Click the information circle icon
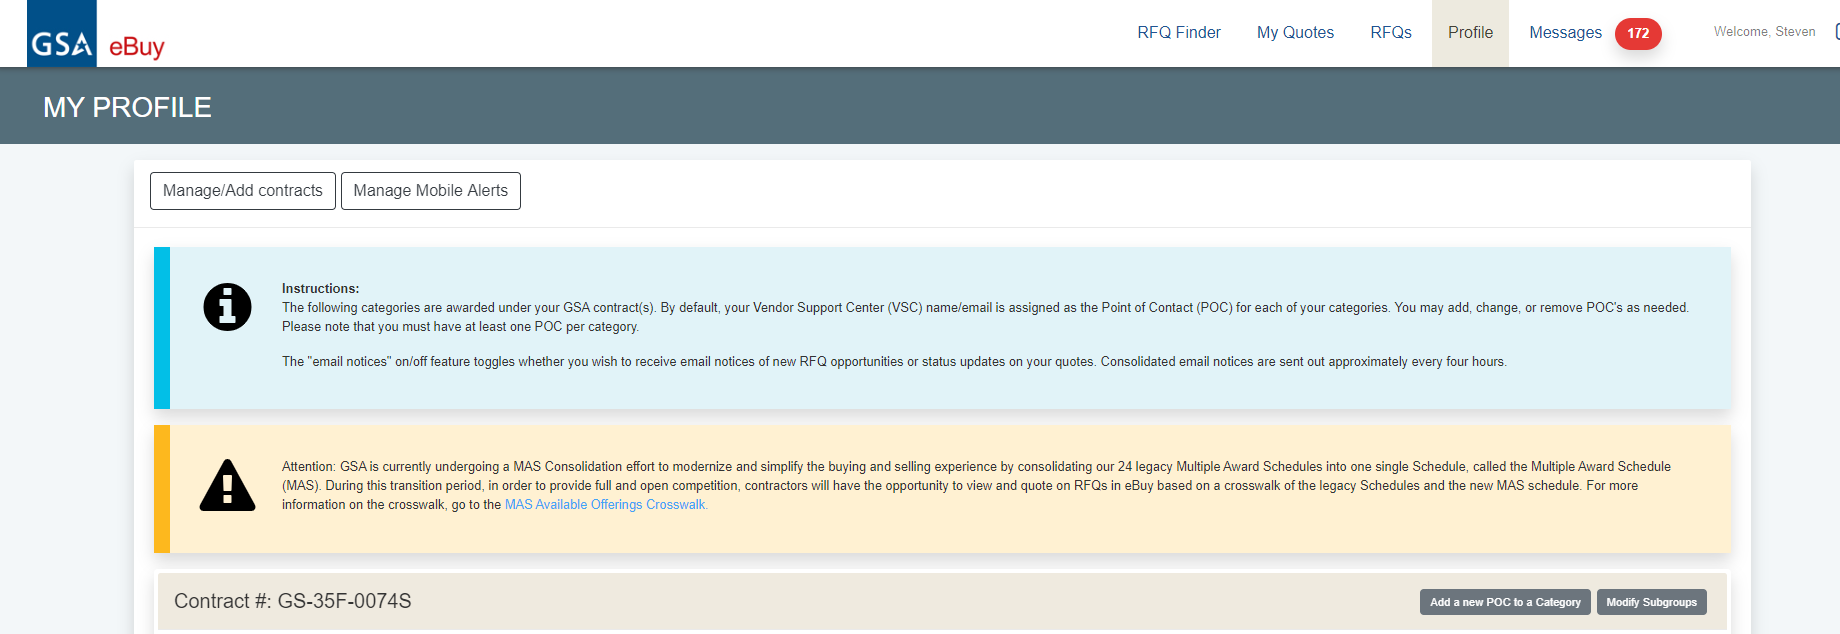Viewport: 1840px width, 634px height. (x=227, y=307)
